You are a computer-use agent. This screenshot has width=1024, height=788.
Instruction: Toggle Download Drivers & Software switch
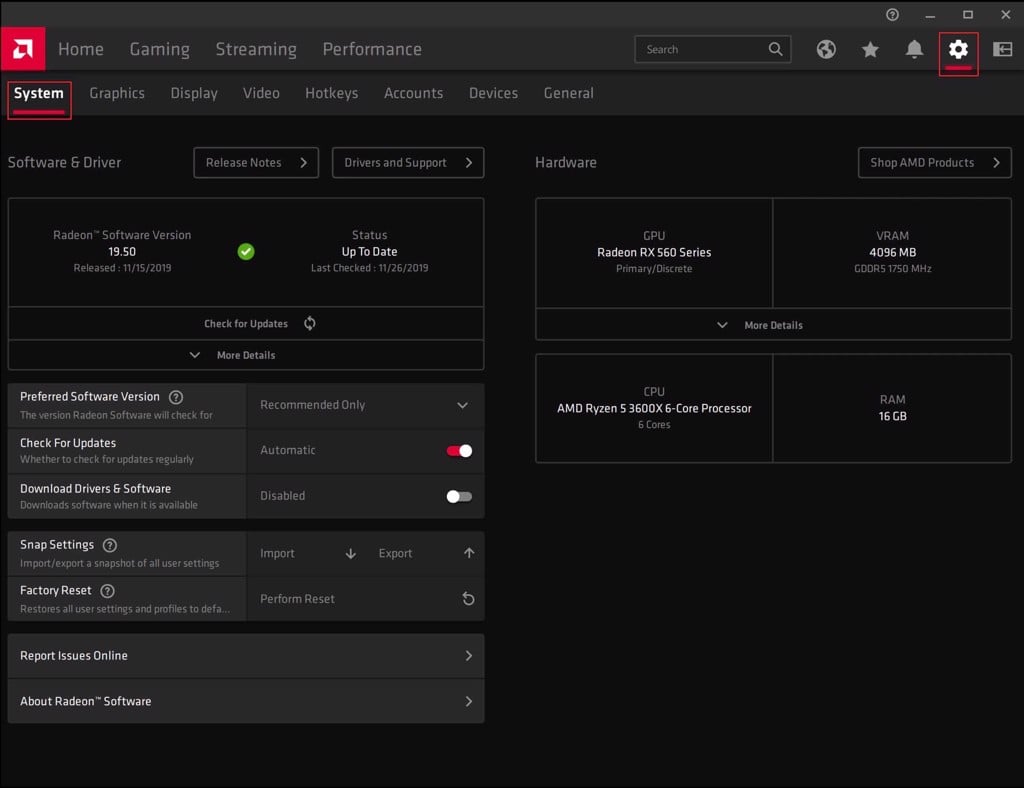pyautogui.click(x=459, y=496)
